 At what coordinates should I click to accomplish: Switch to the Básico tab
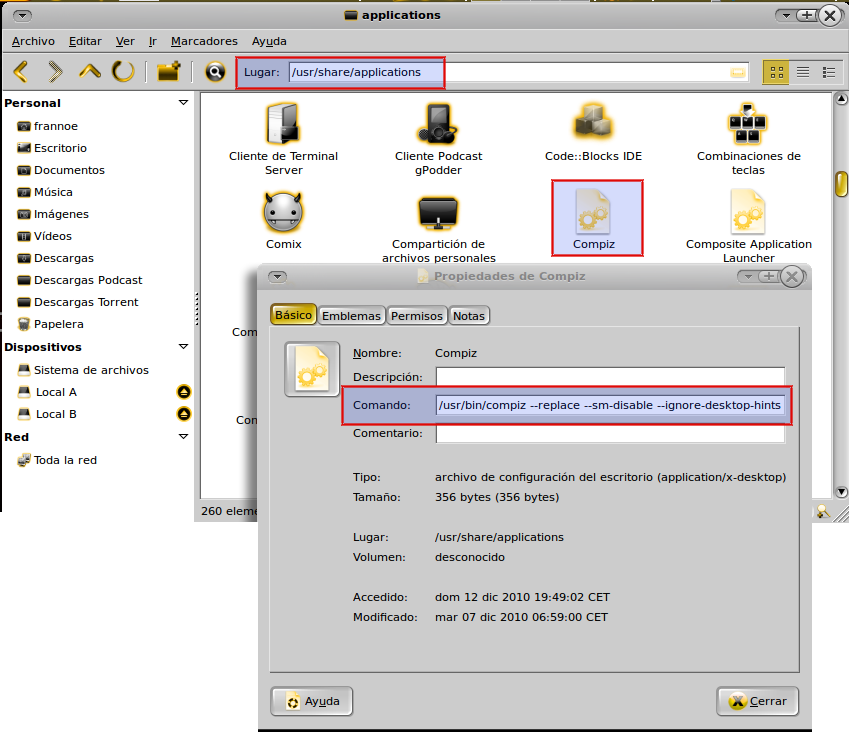coord(293,315)
